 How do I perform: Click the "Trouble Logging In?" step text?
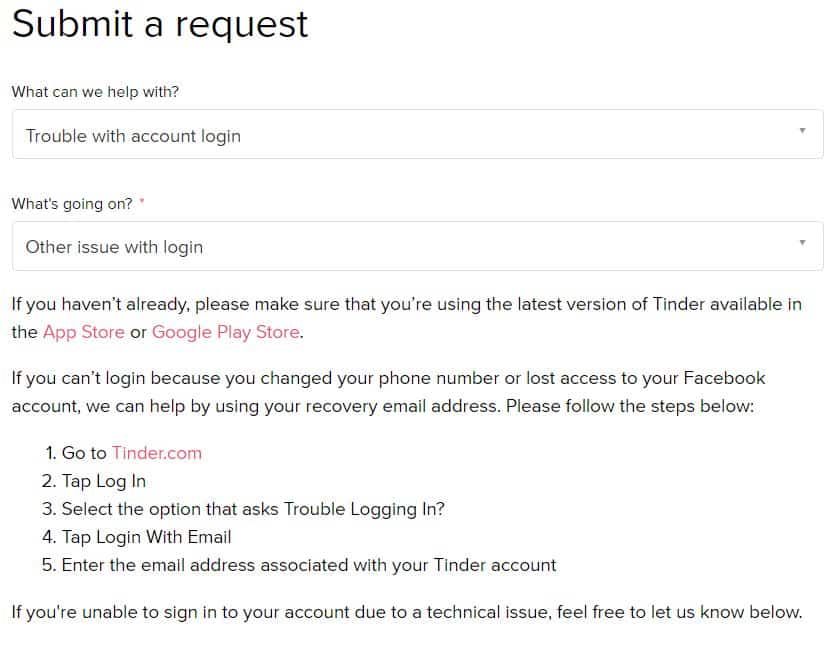pos(253,509)
